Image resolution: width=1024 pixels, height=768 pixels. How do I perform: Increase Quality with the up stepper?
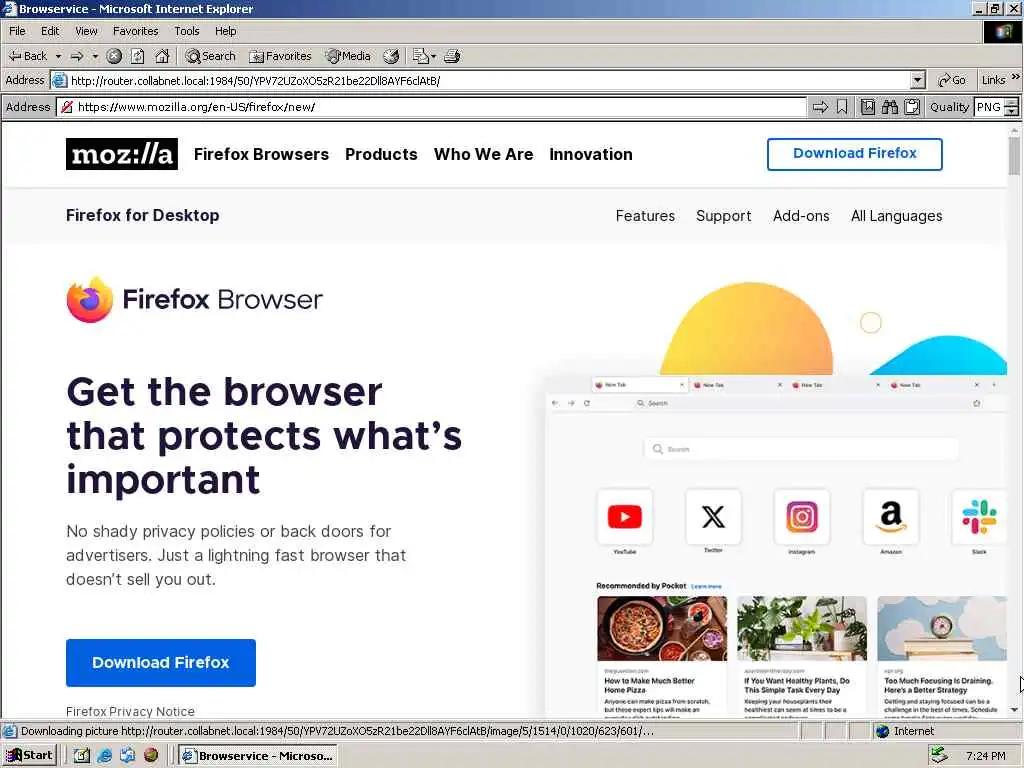tap(1012, 103)
